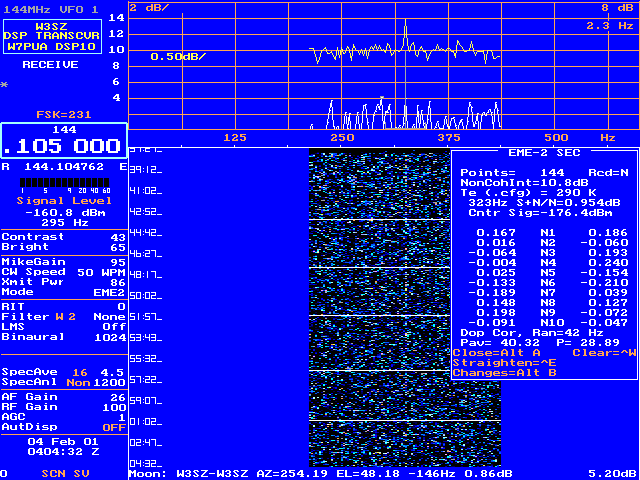
Task: Click waterfall time marker 48:17
Action: coord(146,275)
